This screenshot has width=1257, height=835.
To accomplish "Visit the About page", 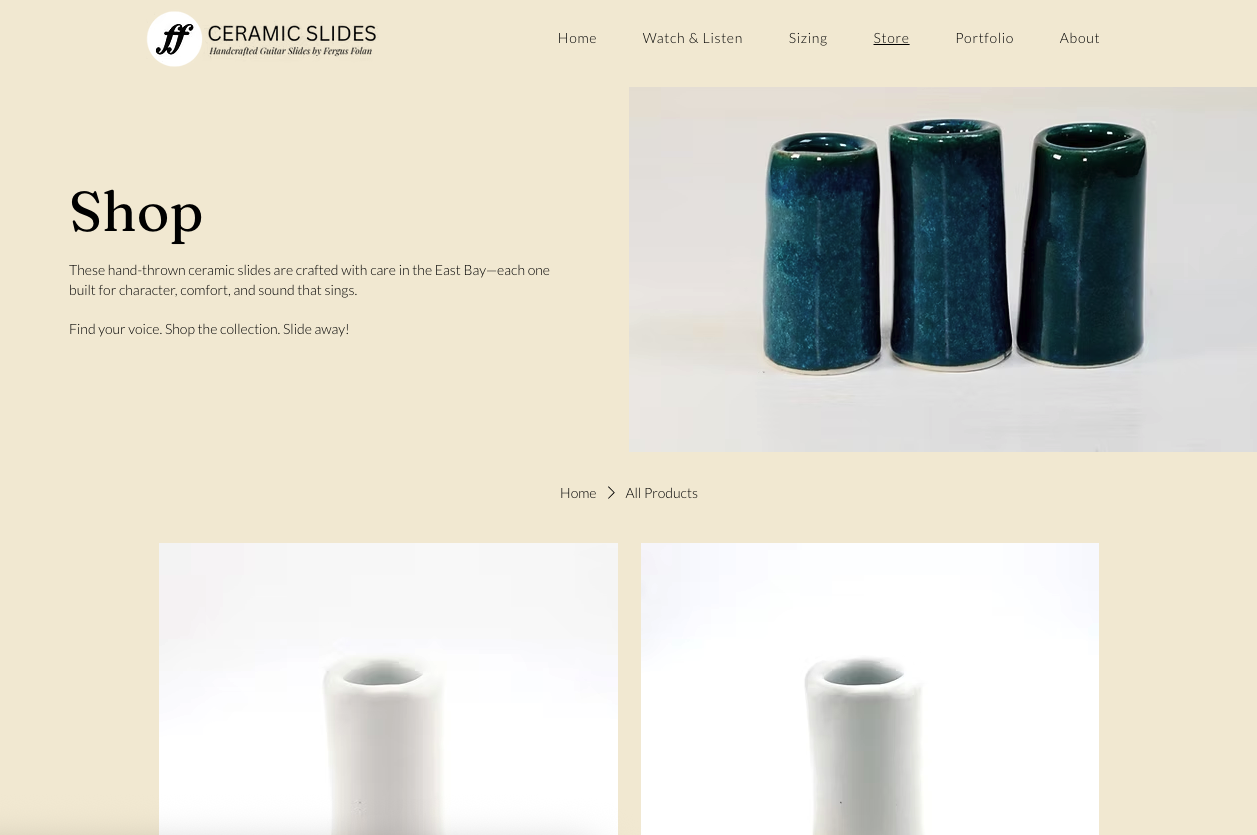I will tap(1079, 38).
